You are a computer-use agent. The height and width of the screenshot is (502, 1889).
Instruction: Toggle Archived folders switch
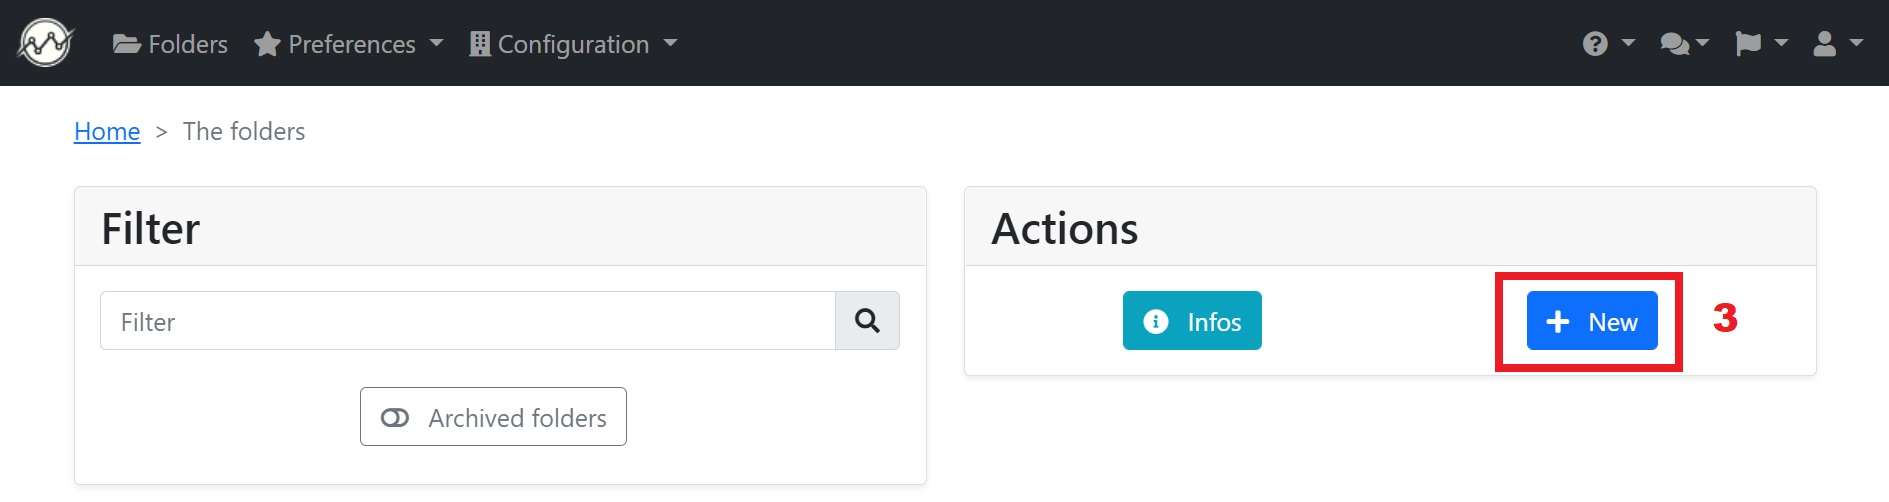click(x=493, y=417)
